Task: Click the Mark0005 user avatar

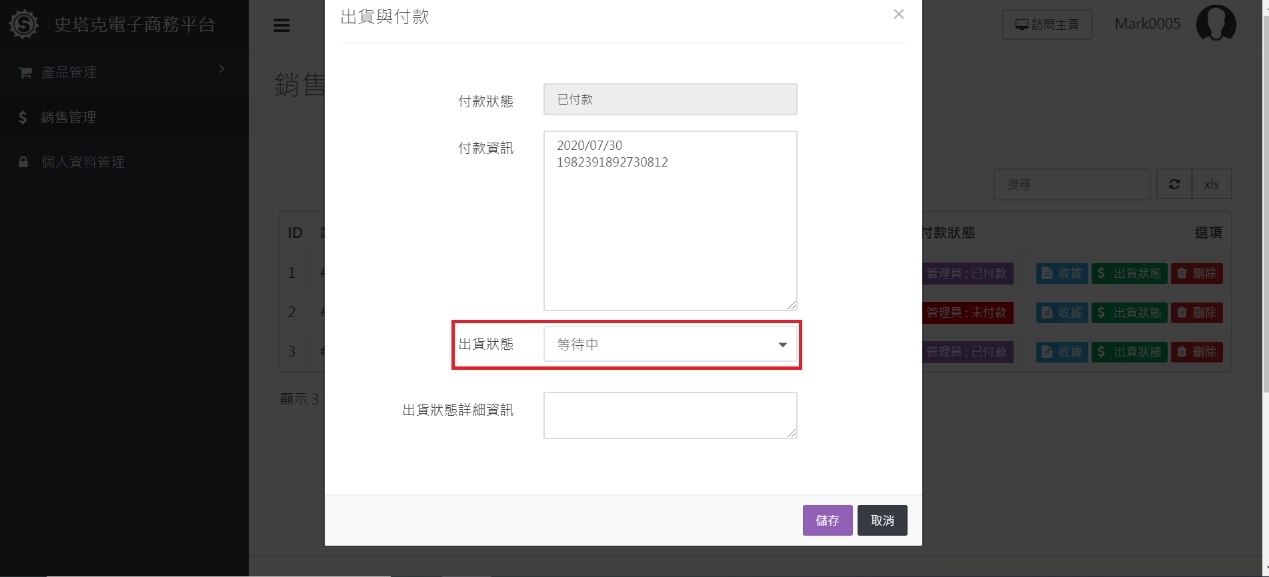Action: coord(1216,24)
